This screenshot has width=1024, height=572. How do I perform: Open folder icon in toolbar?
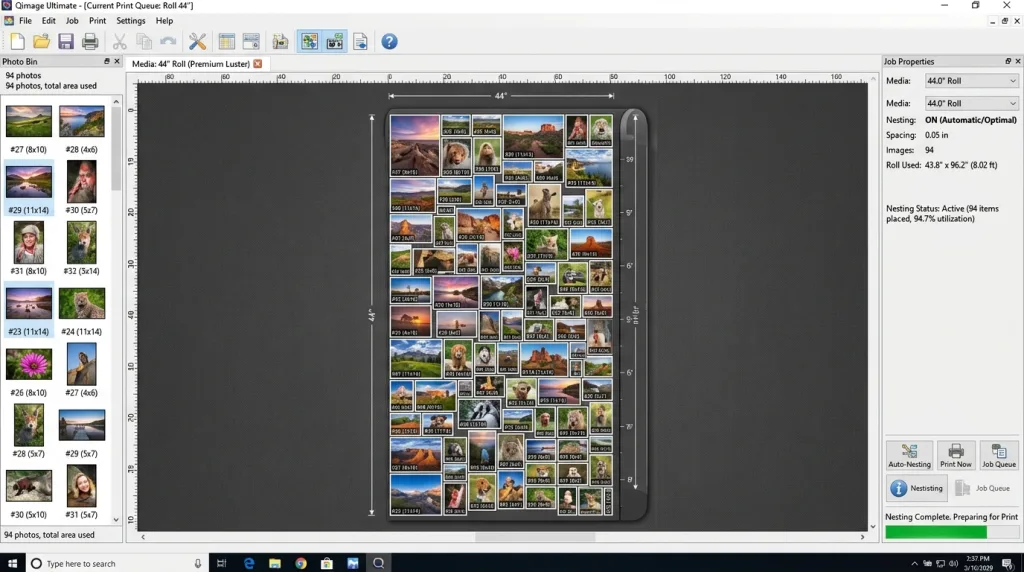[x=41, y=42]
